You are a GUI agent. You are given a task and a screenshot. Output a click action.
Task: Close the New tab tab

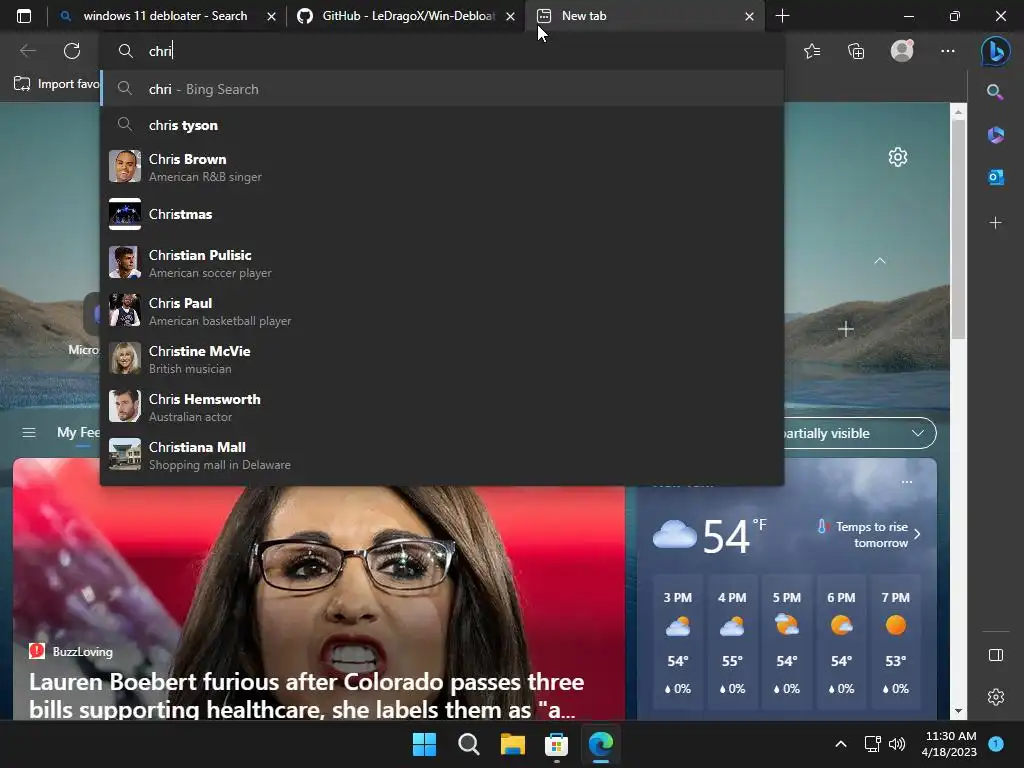749,16
